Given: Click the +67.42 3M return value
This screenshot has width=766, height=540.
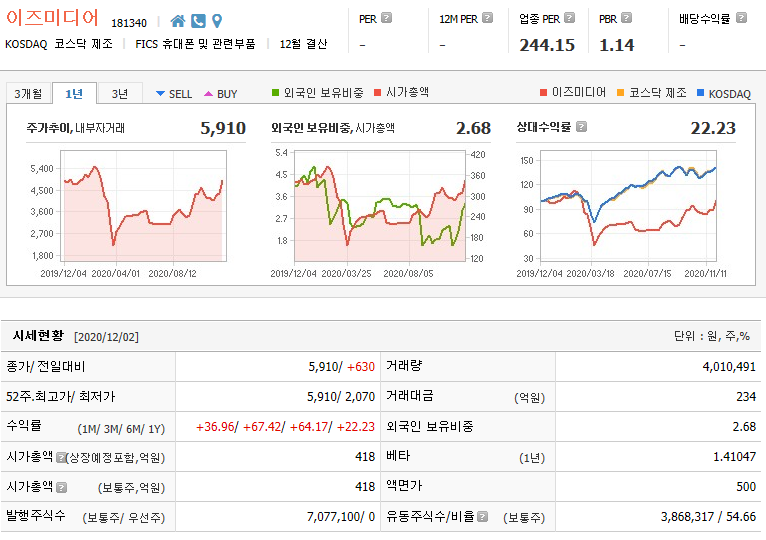Looking at the screenshot, I should tap(262, 427).
